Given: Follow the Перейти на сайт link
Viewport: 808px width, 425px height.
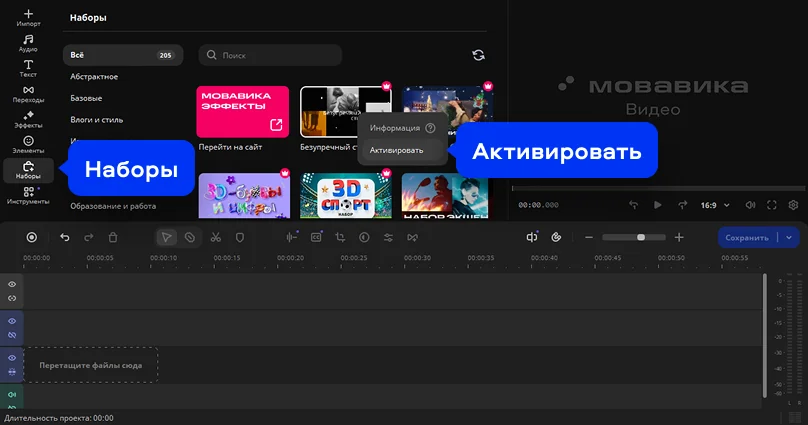Looking at the screenshot, I should click(x=230, y=147).
